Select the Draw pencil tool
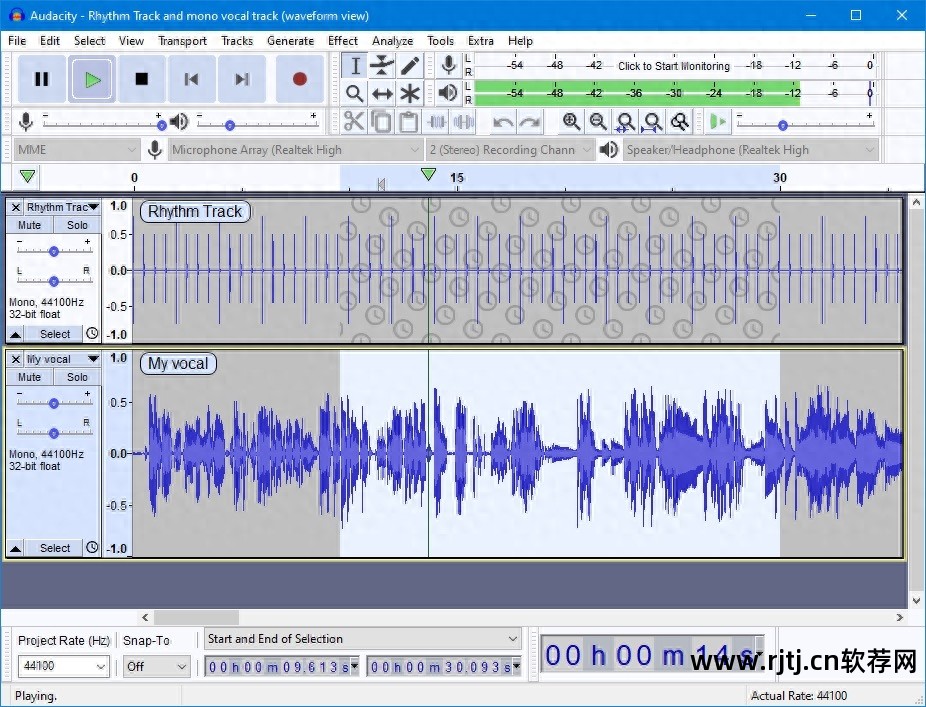This screenshot has width=926, height=707. coord(410,66)
